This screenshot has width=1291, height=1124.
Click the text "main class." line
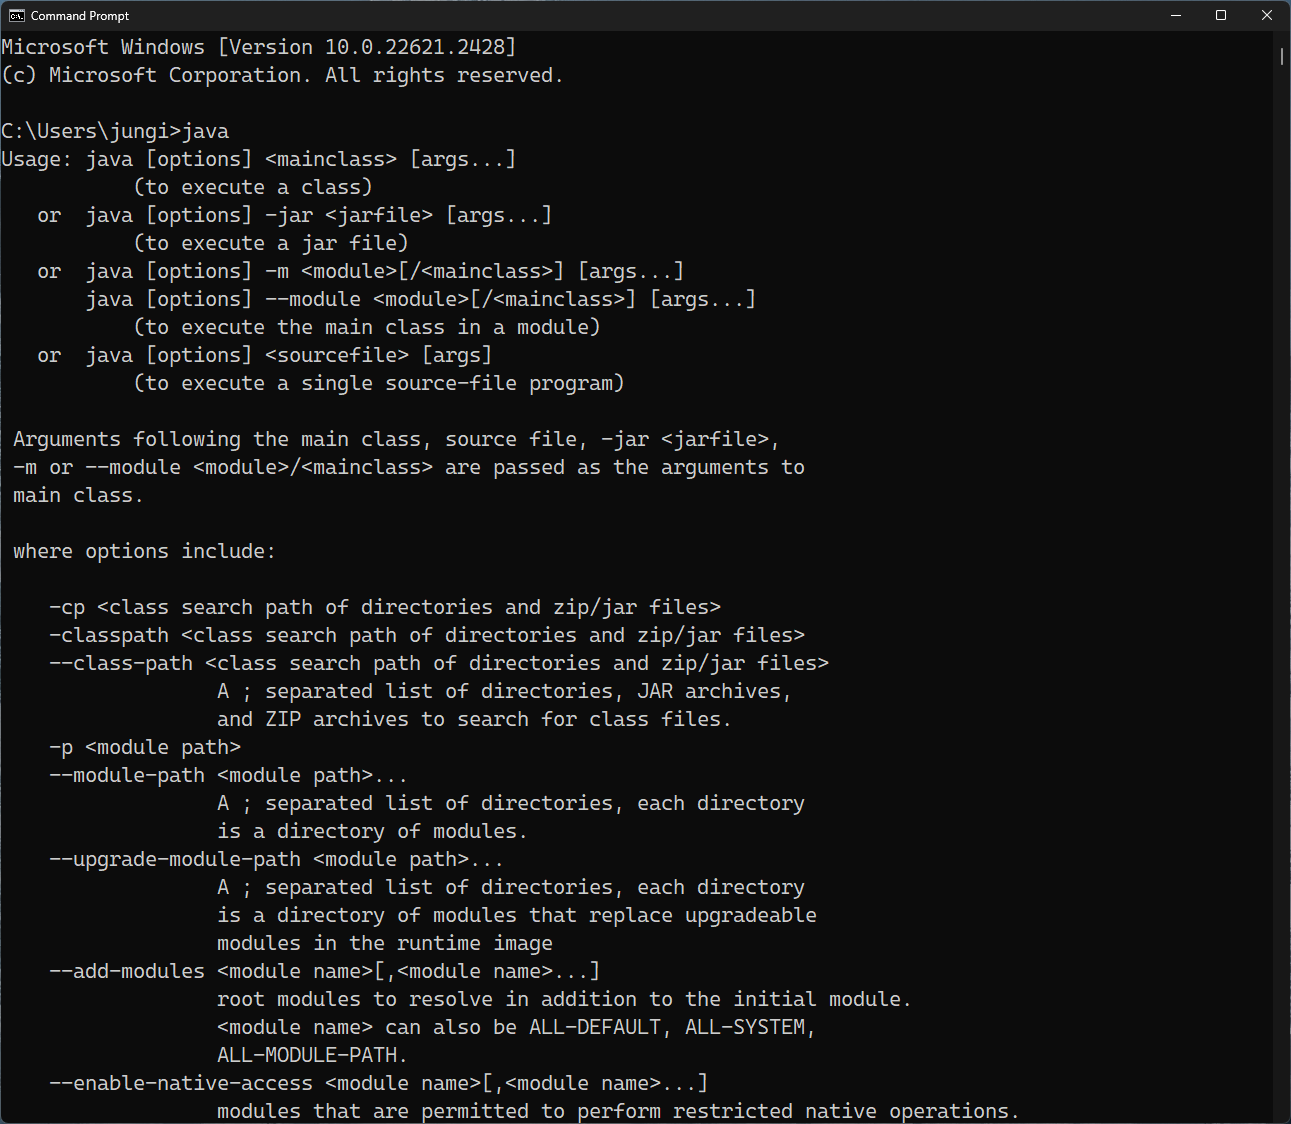click(78, 495)
